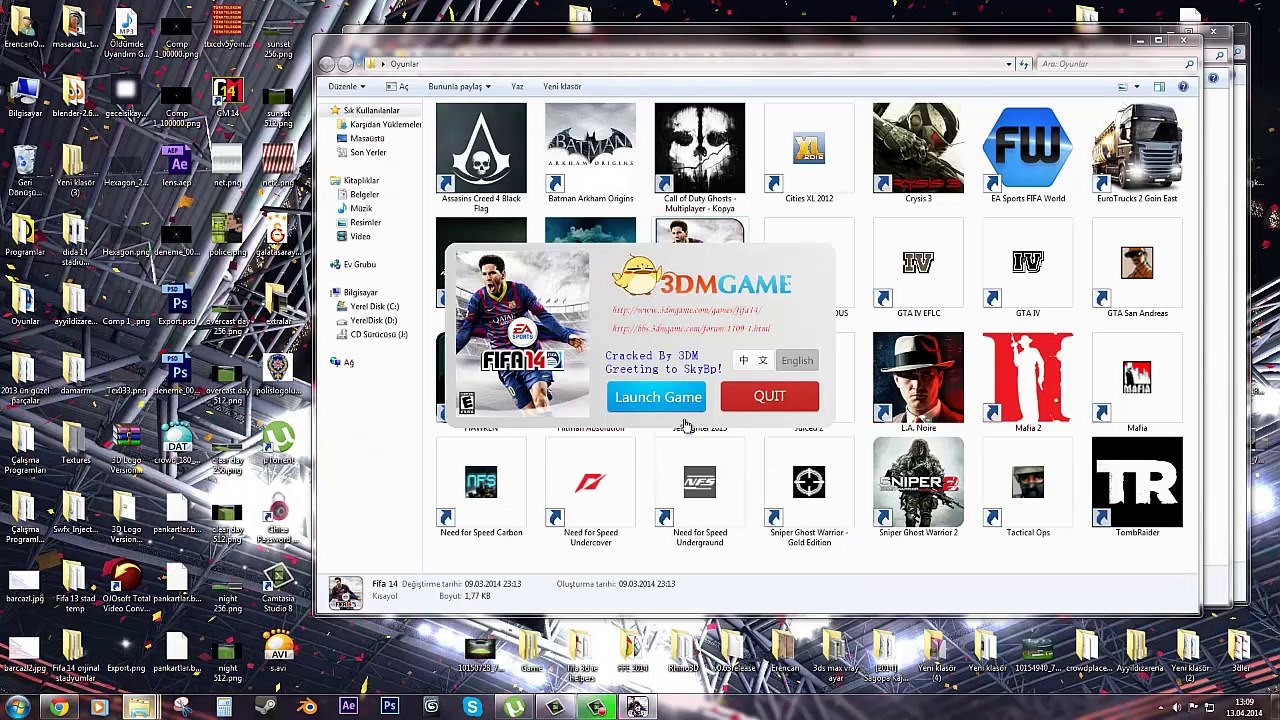This screenshot has height=720, width=1280.
Task: Open the bbs.3dmgame.com forum link
Action: [691, 328]
